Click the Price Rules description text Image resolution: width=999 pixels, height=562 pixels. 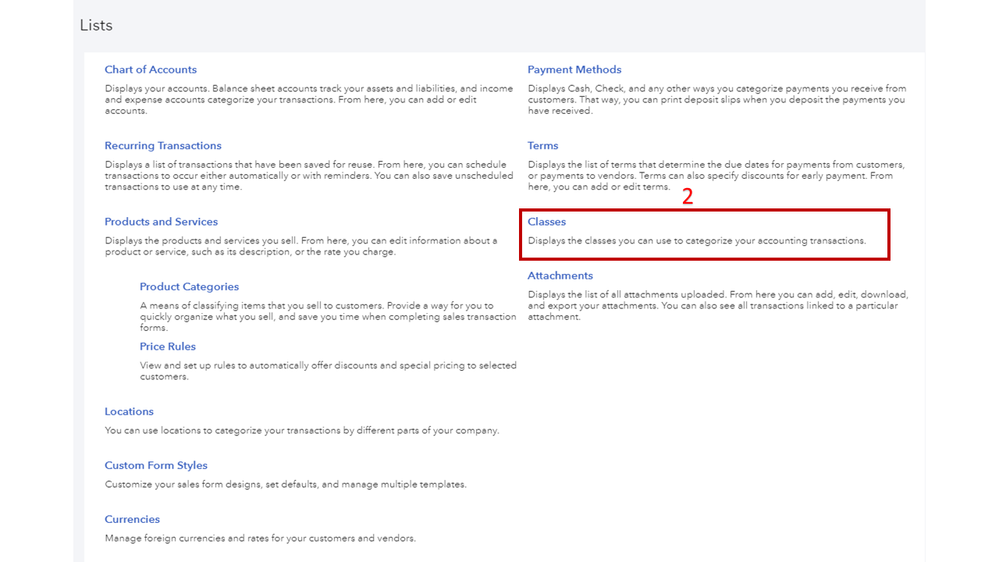(328, 371)
